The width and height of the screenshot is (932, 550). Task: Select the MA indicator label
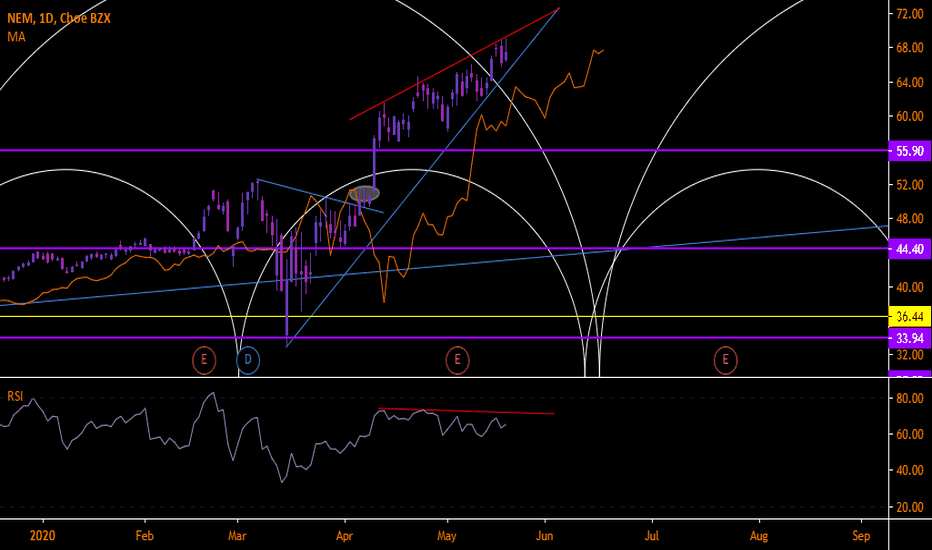(x=16, y=37)
